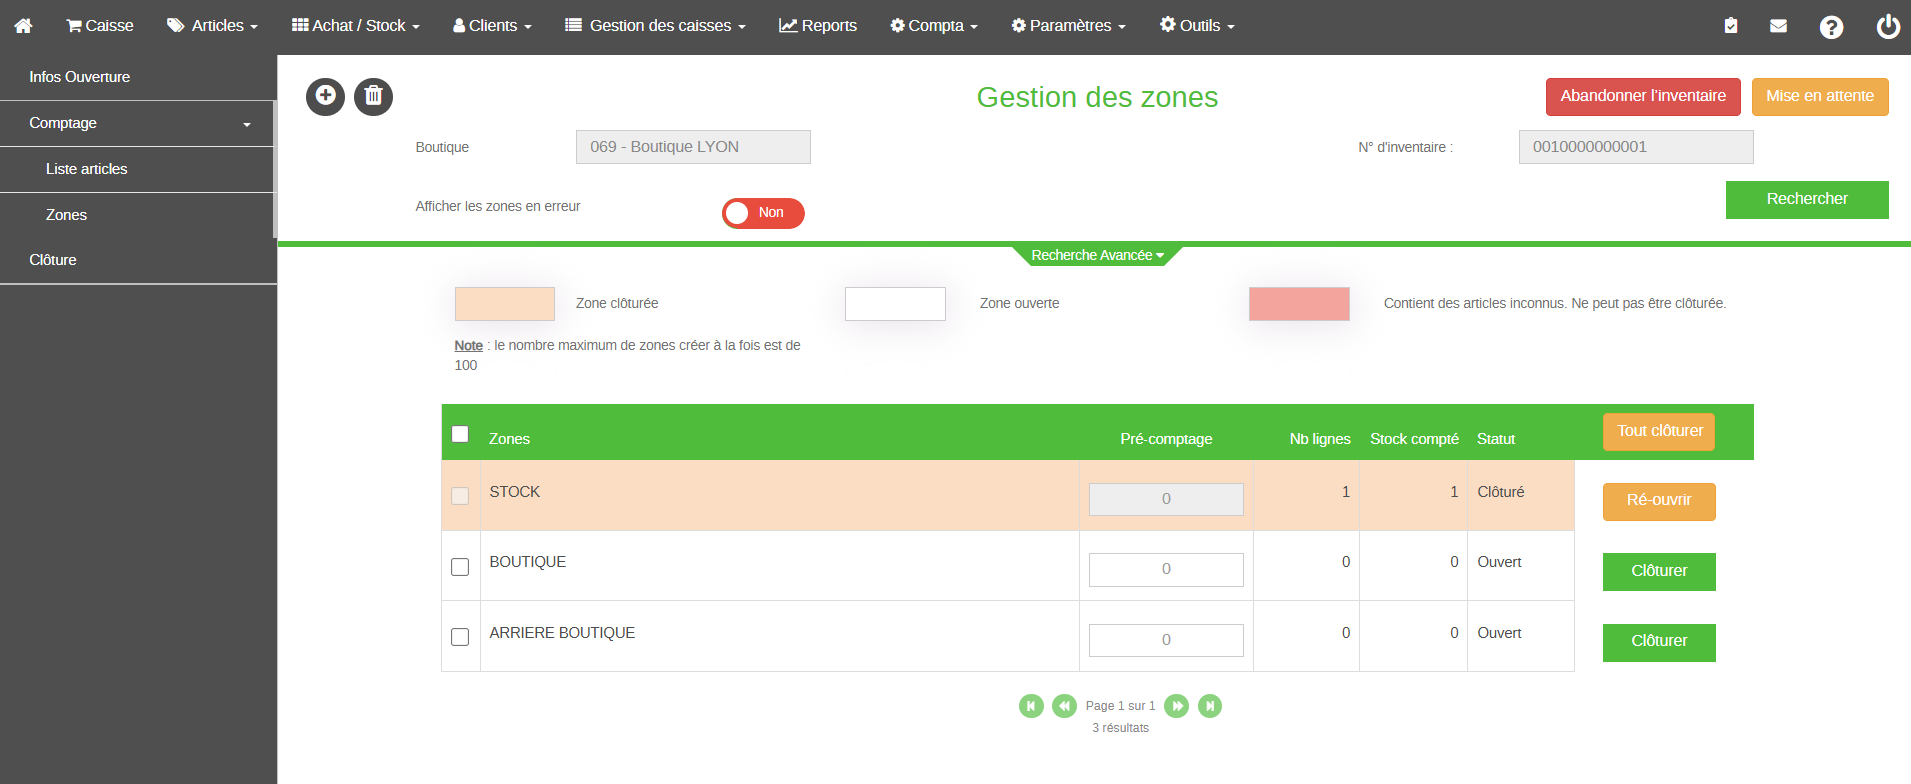Go to next page of results
Viewport: 1911px width, 784px height.
(x=1177, y=706)
